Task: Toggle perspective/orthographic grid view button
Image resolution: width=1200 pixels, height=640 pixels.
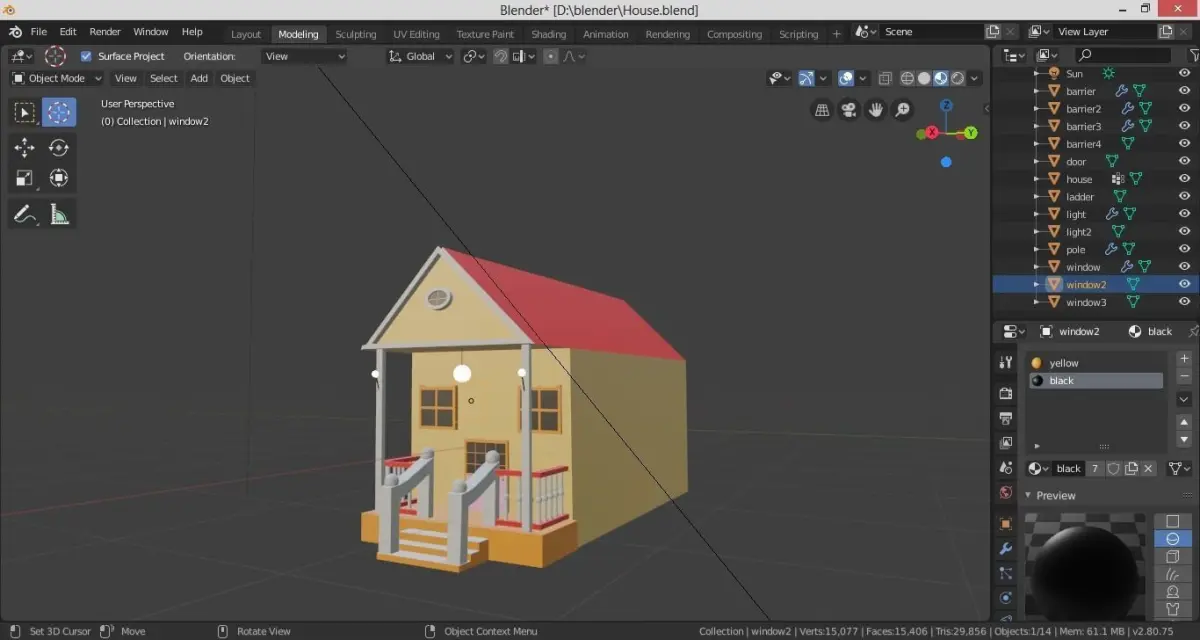Action: coord(822,110)
